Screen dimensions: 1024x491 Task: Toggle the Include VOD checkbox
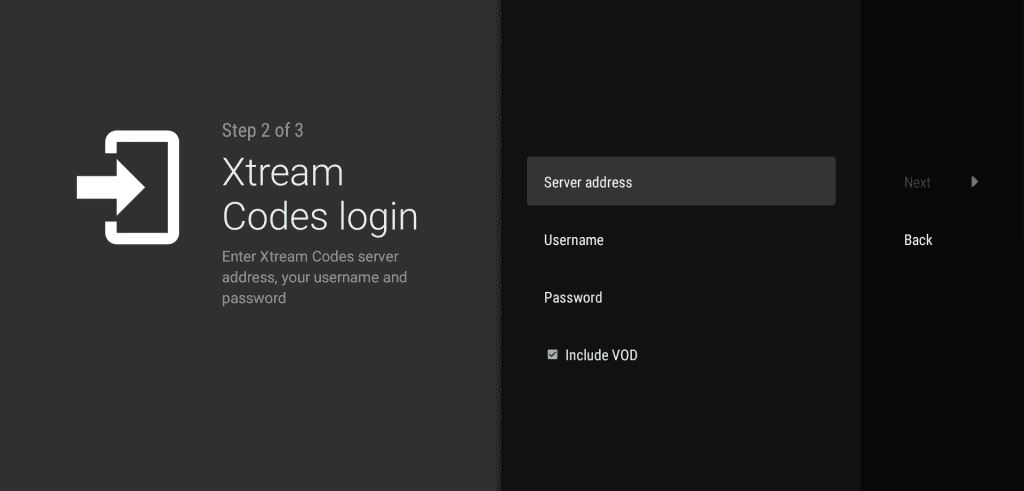click(x=552, y=355)
